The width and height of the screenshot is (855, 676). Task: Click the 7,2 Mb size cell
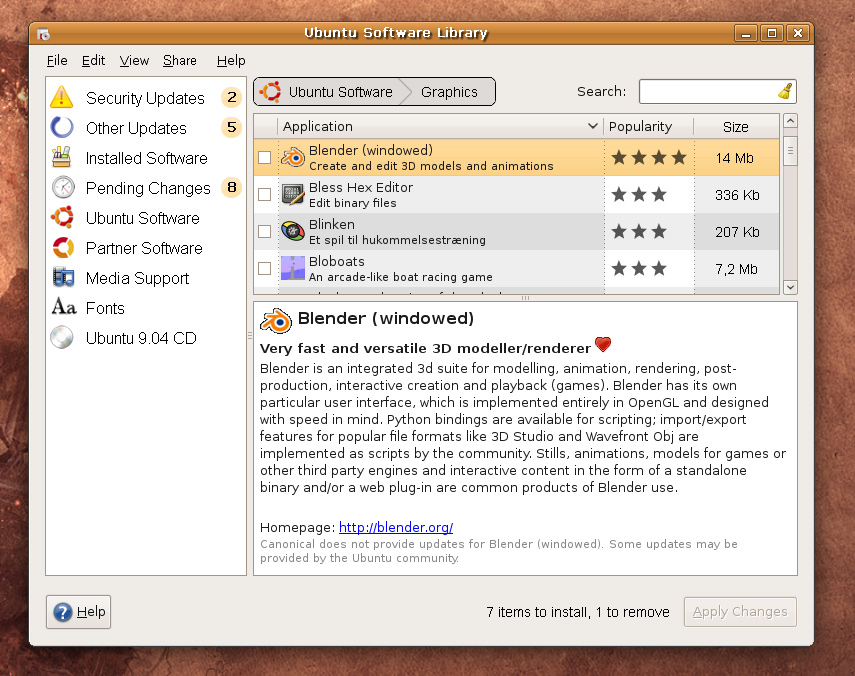pos(736,269)
